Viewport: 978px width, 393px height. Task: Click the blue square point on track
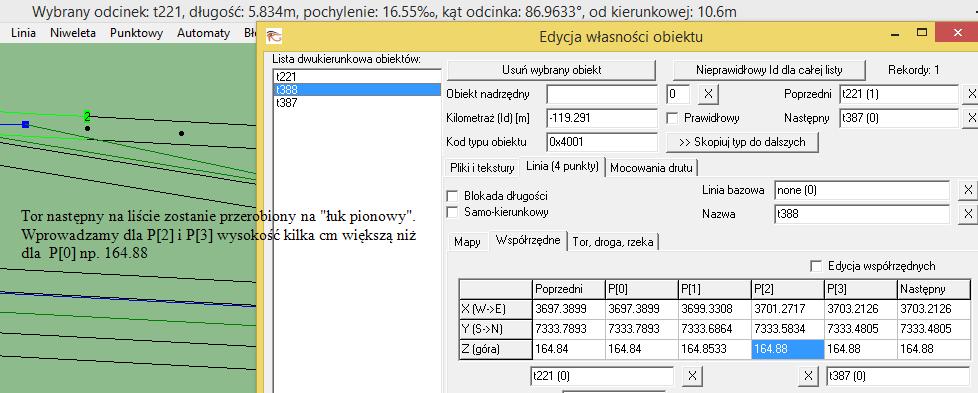tap(26, 125)
